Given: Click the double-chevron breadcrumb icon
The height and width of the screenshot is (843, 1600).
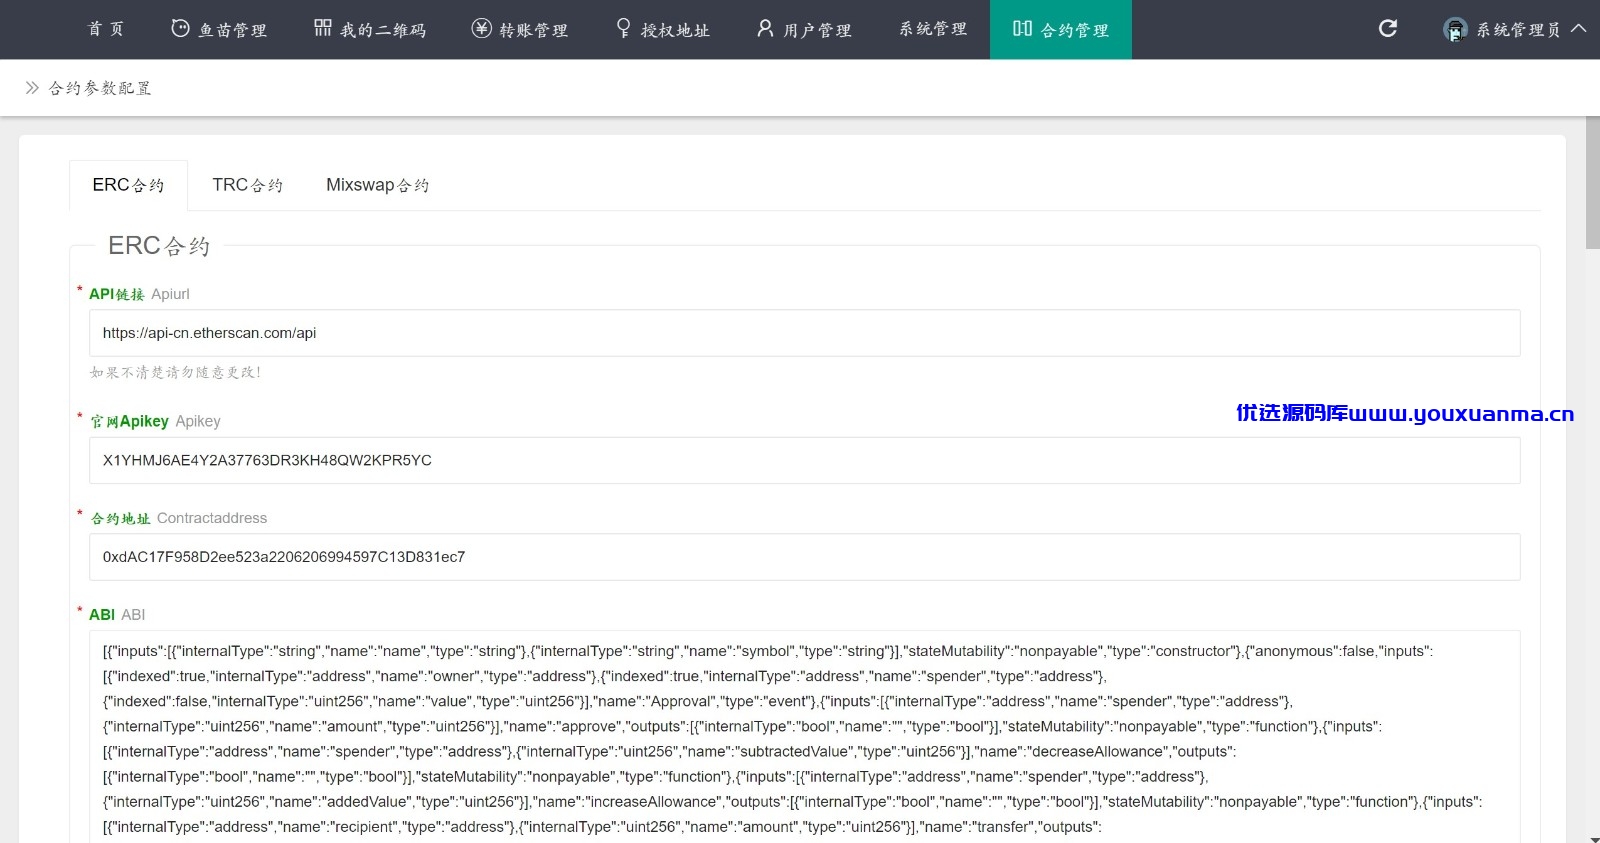Looking at the screenshot, I should pos(32,87).
